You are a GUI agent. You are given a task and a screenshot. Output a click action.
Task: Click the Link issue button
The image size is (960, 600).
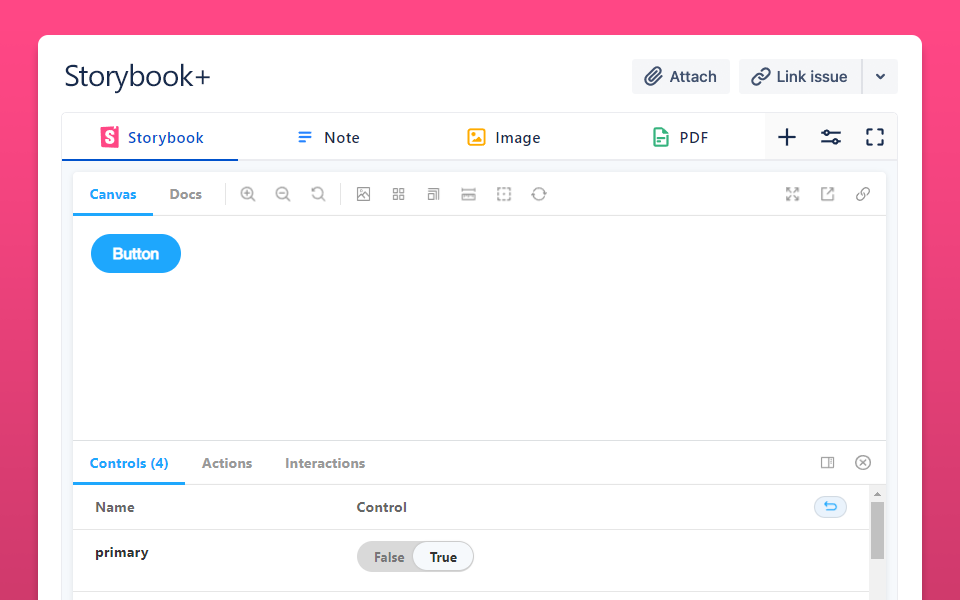click(x=800, y=77)
